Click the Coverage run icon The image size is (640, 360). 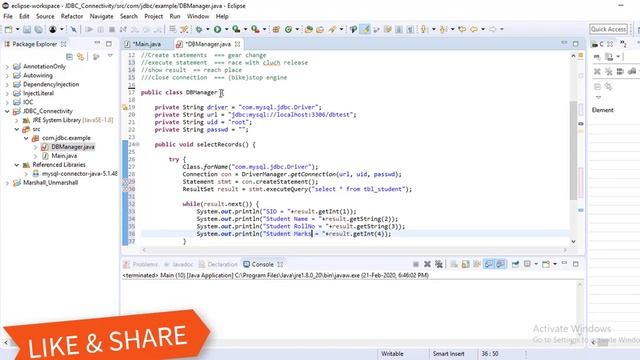236,29
